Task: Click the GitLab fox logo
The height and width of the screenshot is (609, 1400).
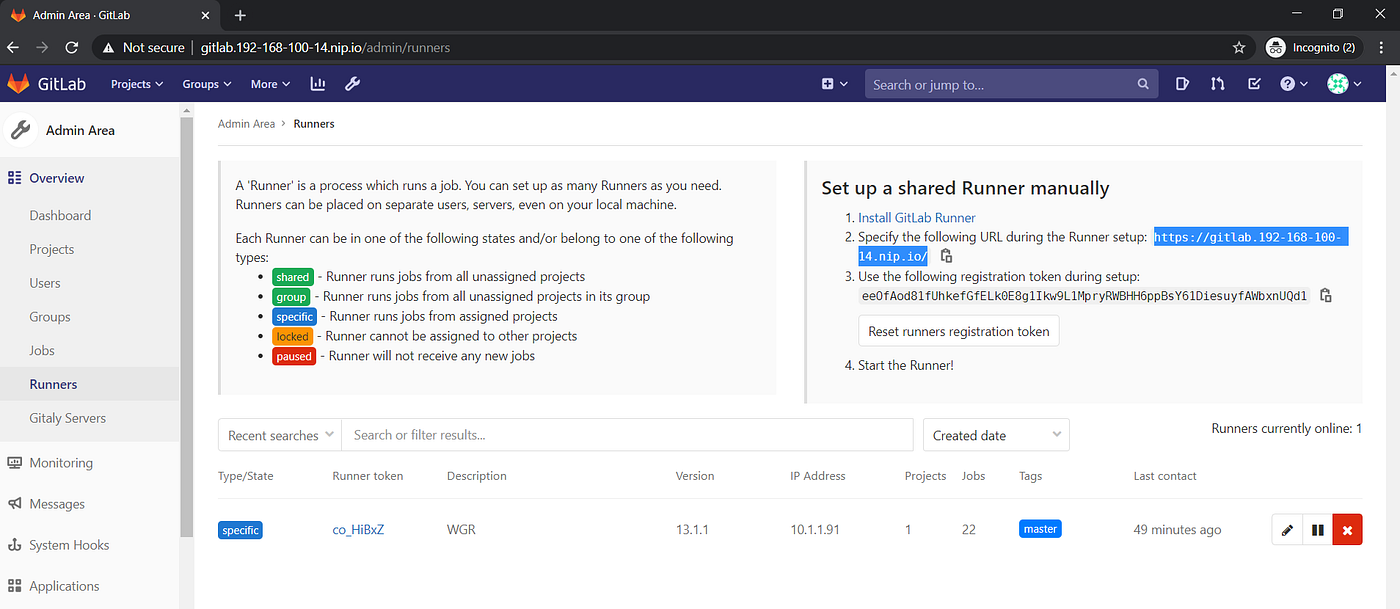Action: (18, 84)
